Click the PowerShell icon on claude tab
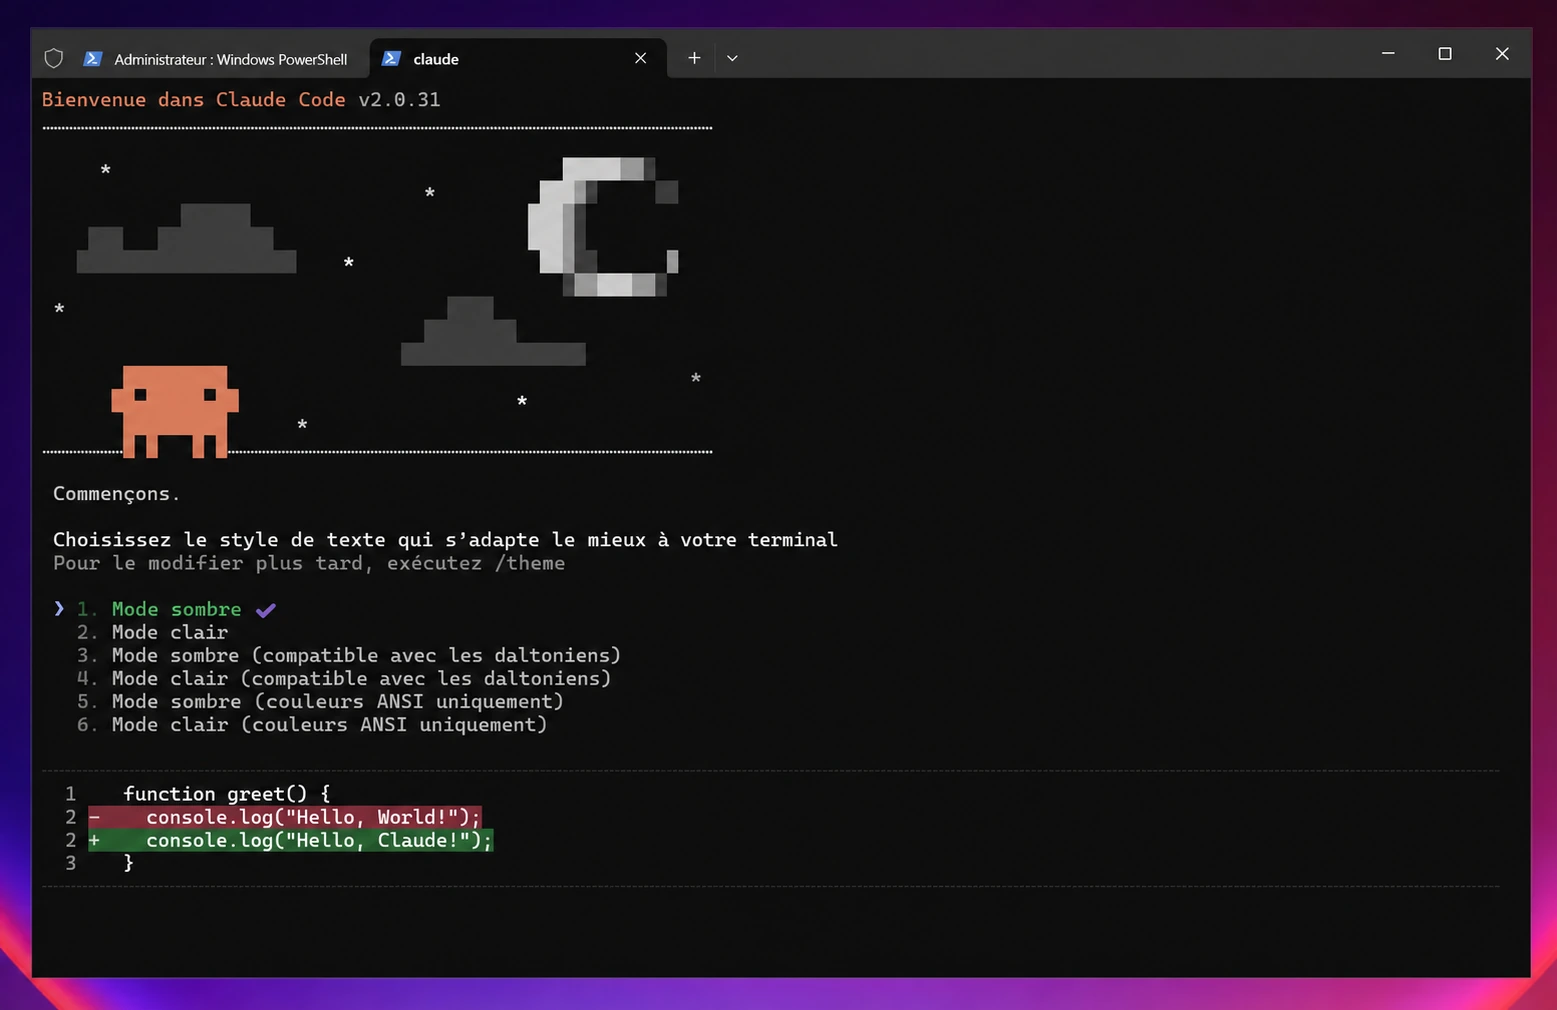 (392, 59)
